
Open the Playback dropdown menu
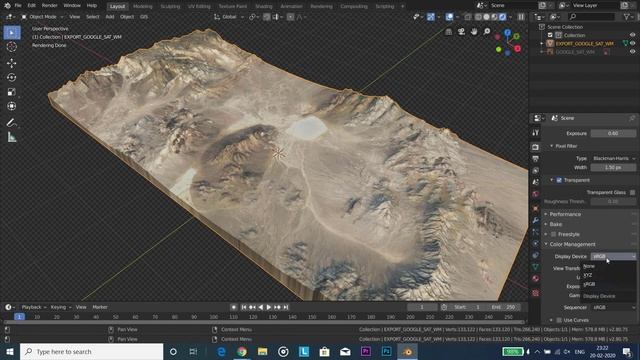[34, 307]
